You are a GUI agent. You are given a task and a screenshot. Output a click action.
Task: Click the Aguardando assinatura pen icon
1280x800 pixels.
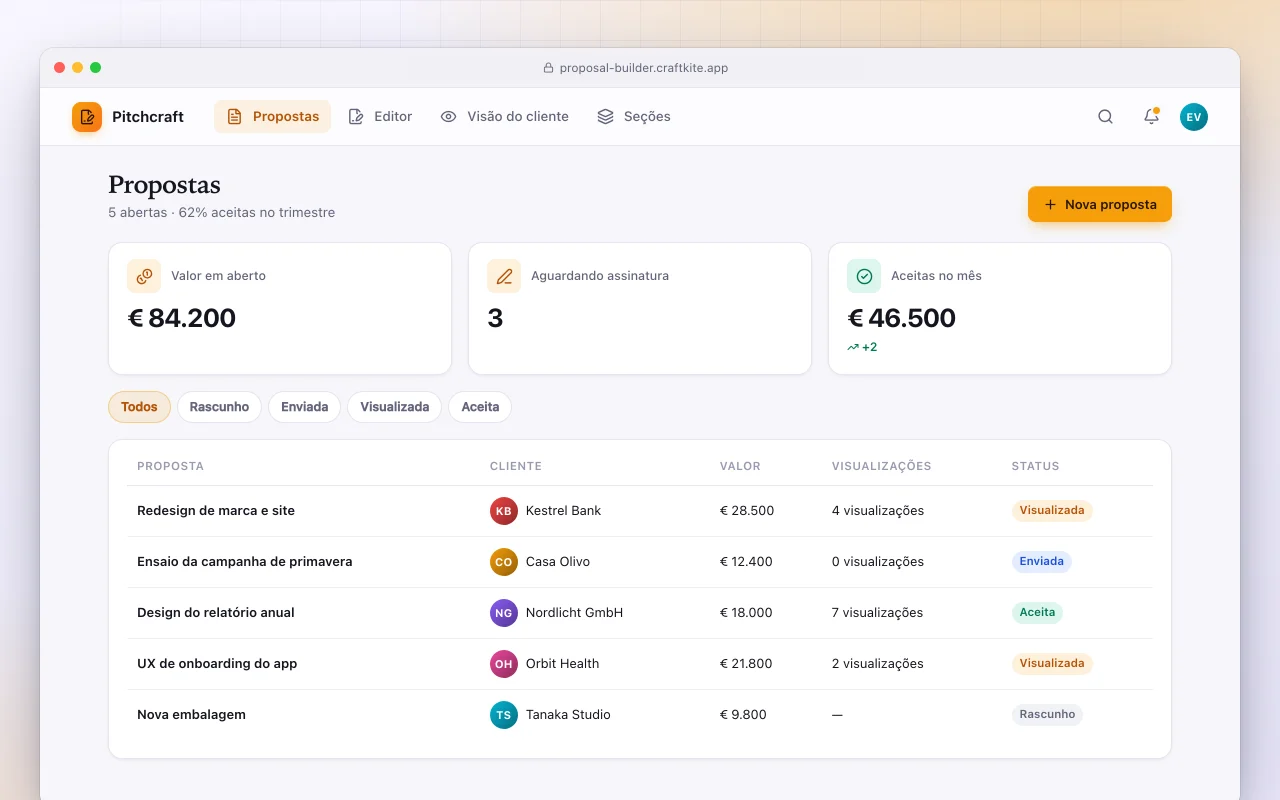tap(504, 276)
